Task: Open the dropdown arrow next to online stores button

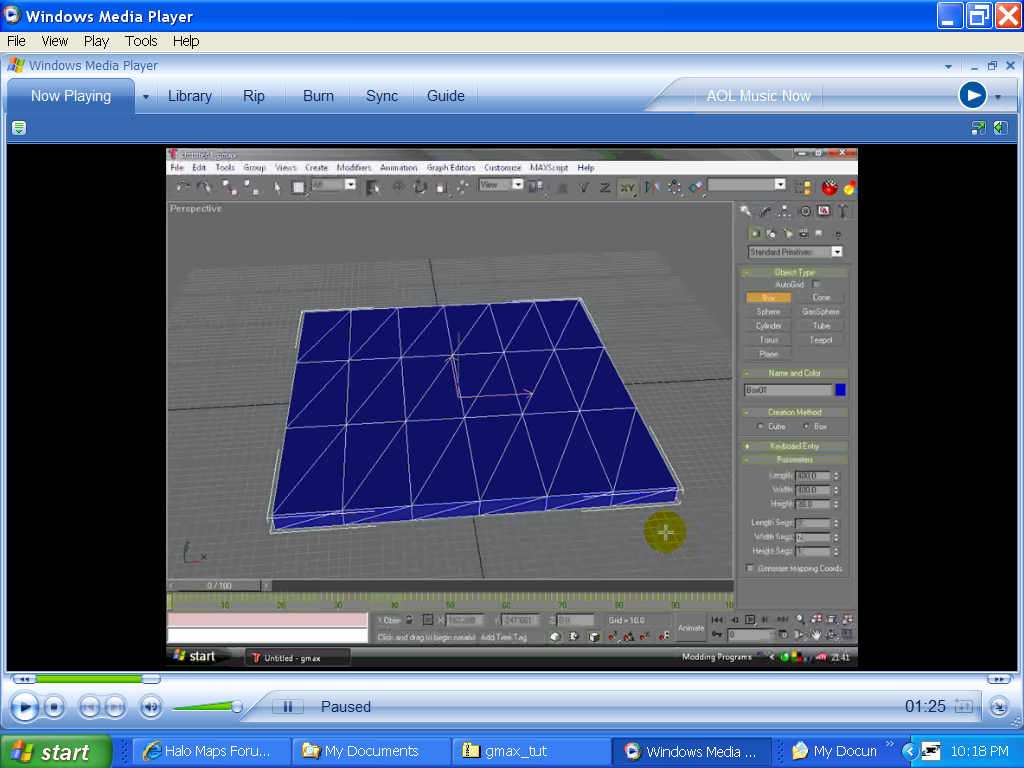Action: (998, 97)
